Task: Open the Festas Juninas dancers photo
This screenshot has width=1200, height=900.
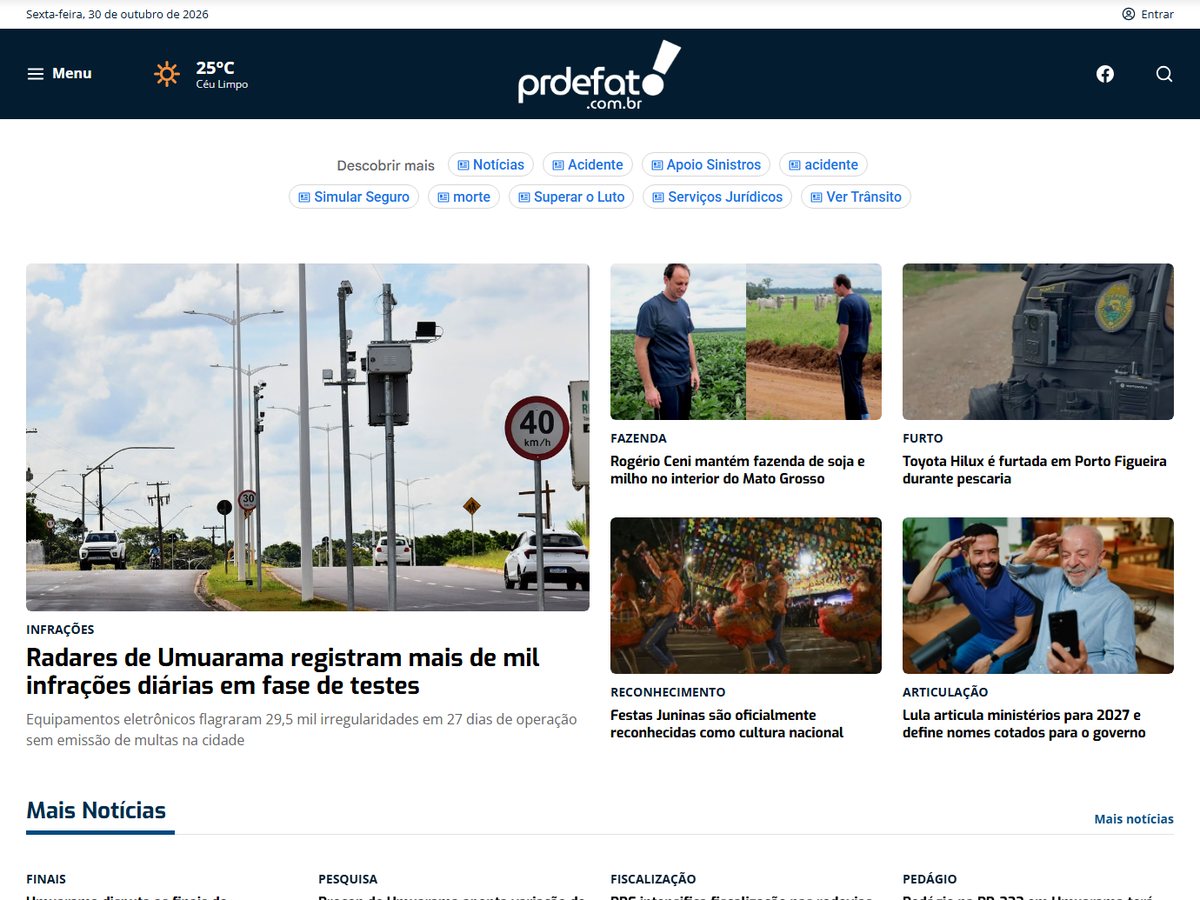Action: tap(746, 595)
